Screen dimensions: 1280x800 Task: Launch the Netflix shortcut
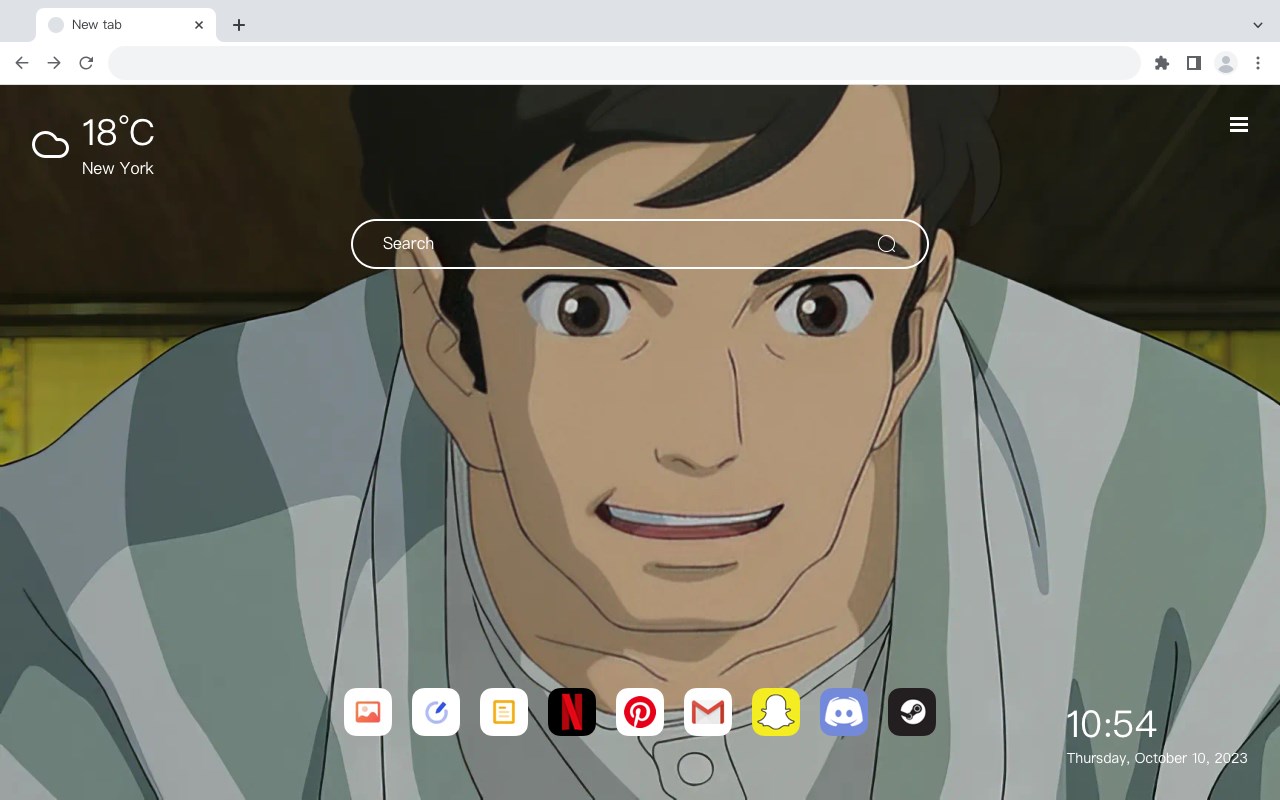tap(572, 712)
